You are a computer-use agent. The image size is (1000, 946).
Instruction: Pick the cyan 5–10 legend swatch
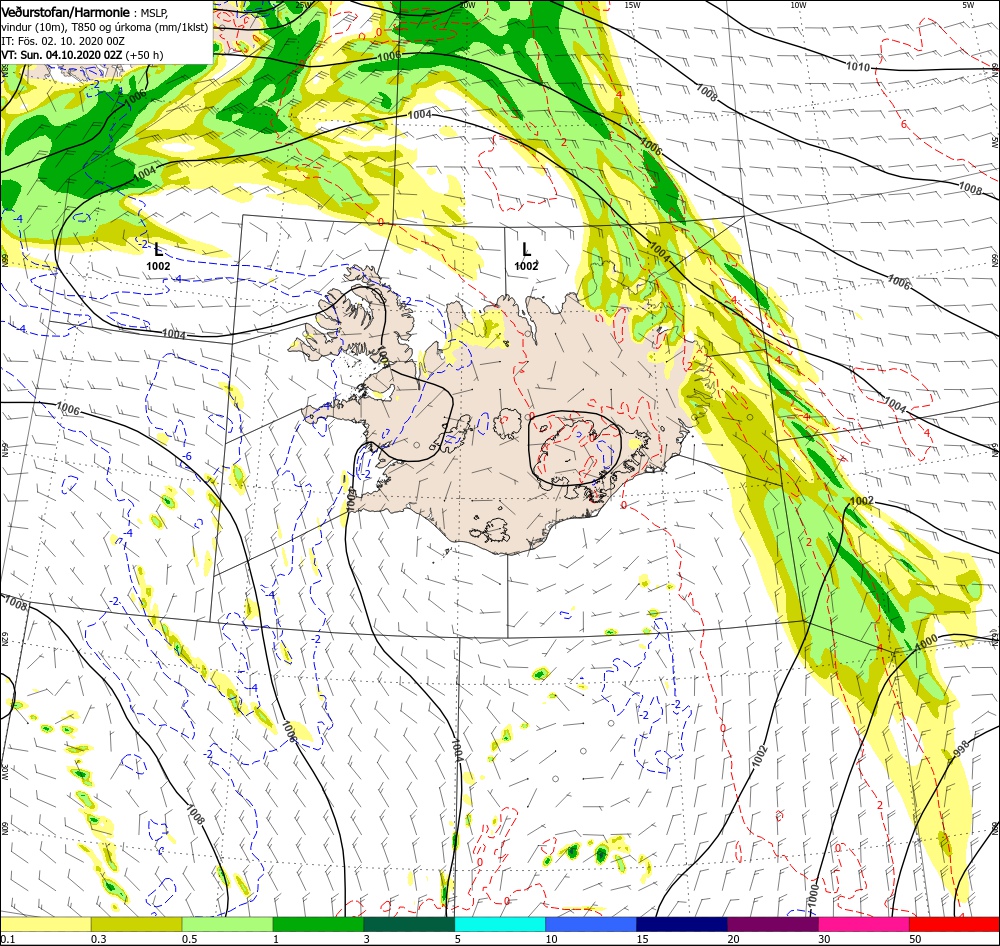click(500, 924)
